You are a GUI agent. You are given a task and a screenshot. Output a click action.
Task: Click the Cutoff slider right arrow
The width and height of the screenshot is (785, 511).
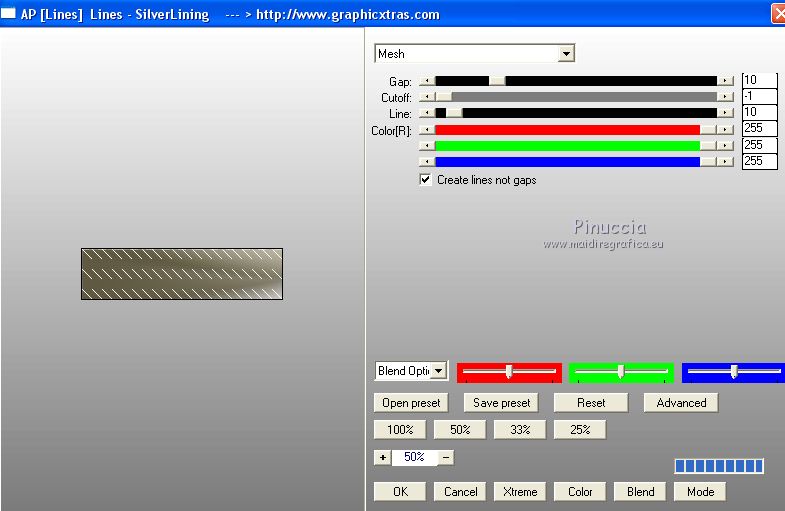725,97
